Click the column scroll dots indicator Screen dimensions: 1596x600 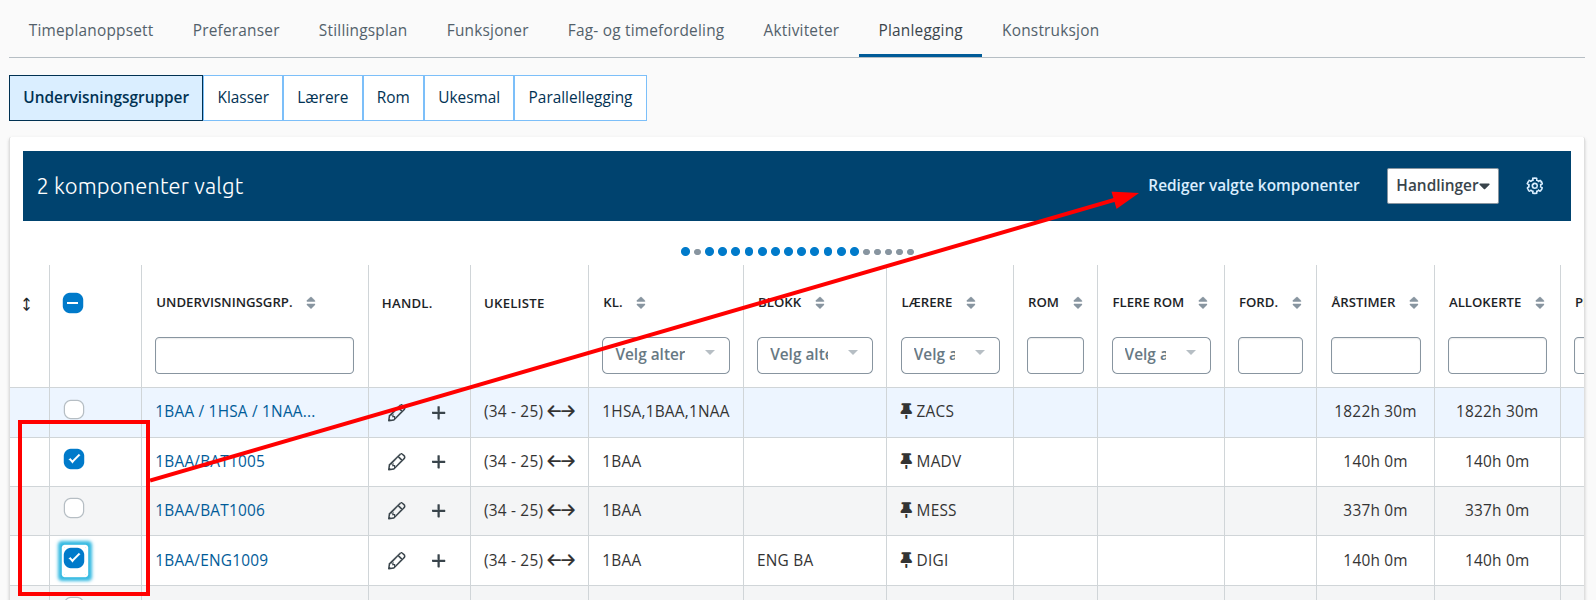pyautogui.click(x=797, y=251)
